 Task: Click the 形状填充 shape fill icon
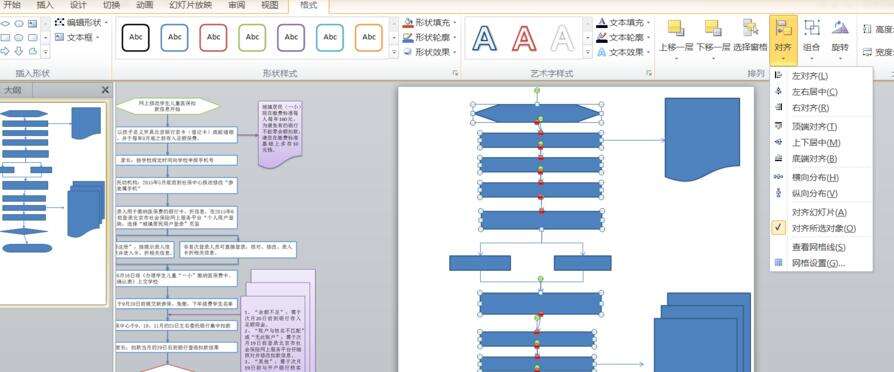click(x=408, y=22)
